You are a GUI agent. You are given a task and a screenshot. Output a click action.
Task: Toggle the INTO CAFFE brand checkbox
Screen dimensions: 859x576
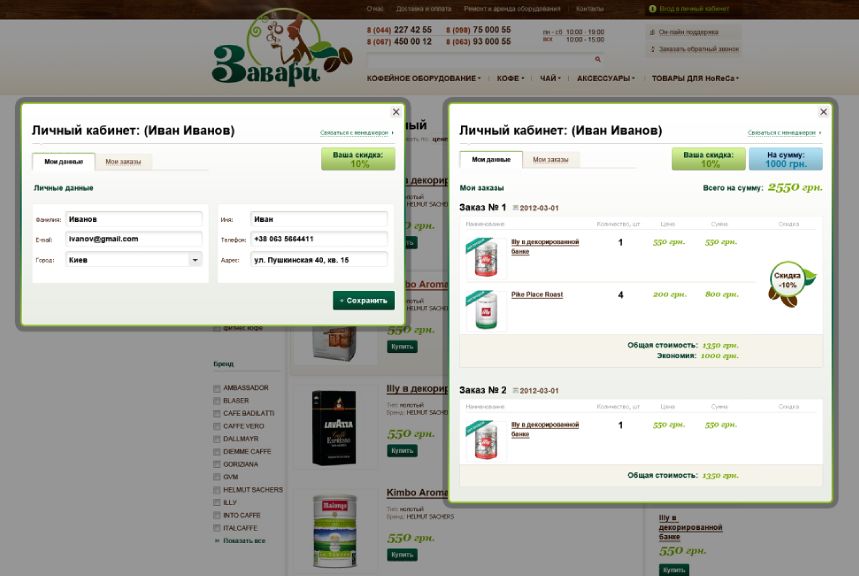point(217,516)
